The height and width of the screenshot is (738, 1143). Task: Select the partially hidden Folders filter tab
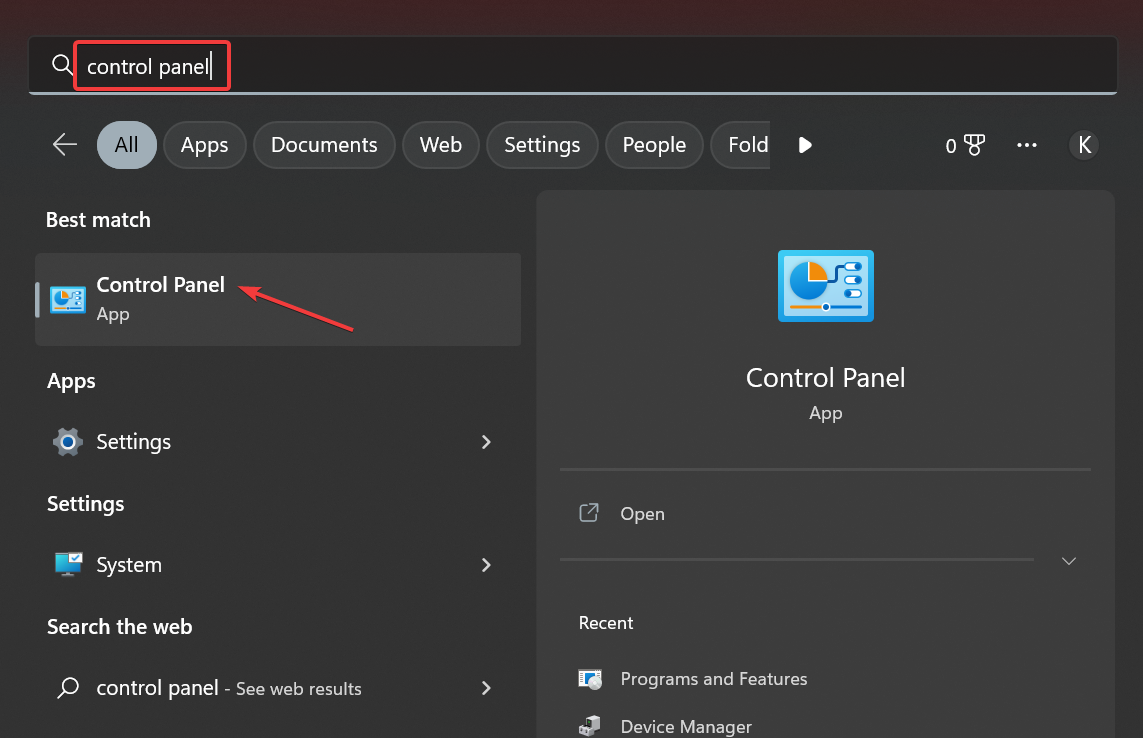point(741,144)
